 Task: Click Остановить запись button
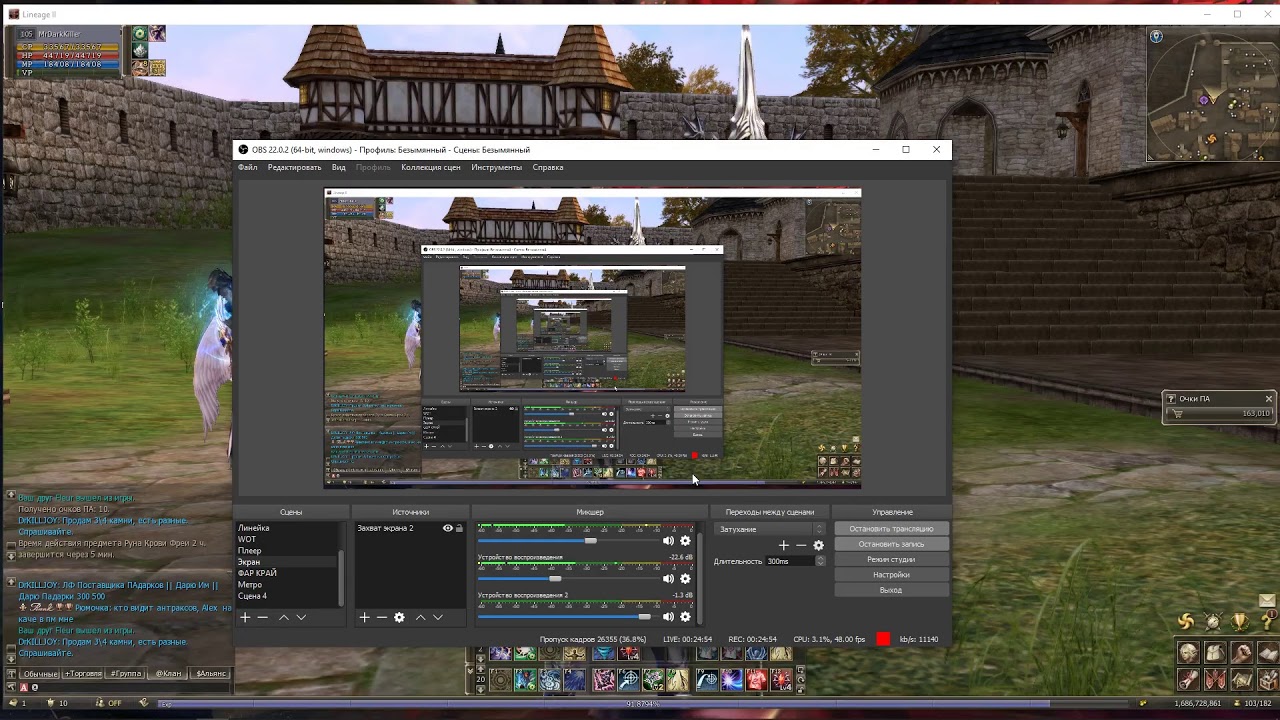[x=891, y=544]
